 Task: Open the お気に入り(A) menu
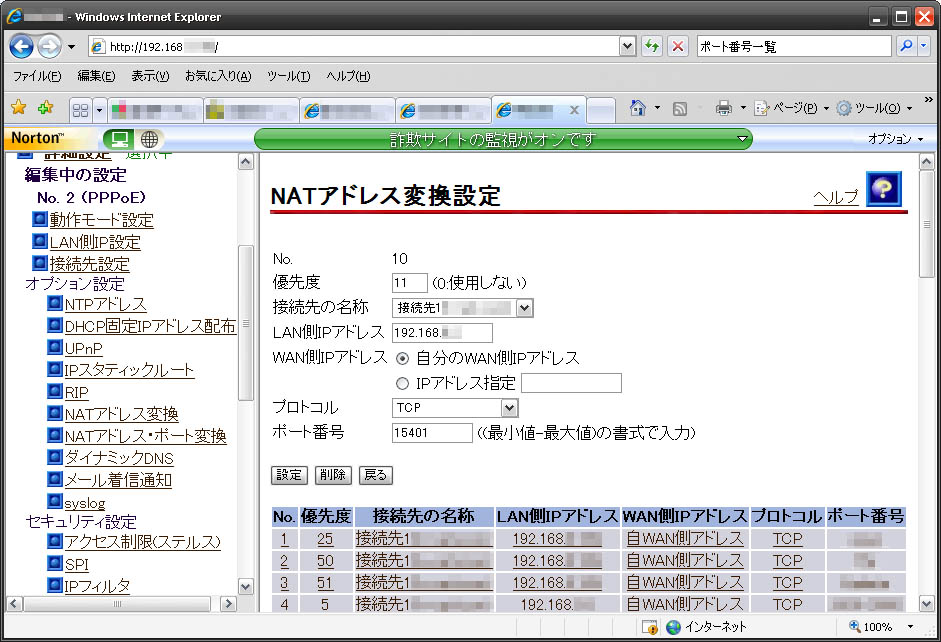coord(218,76)
